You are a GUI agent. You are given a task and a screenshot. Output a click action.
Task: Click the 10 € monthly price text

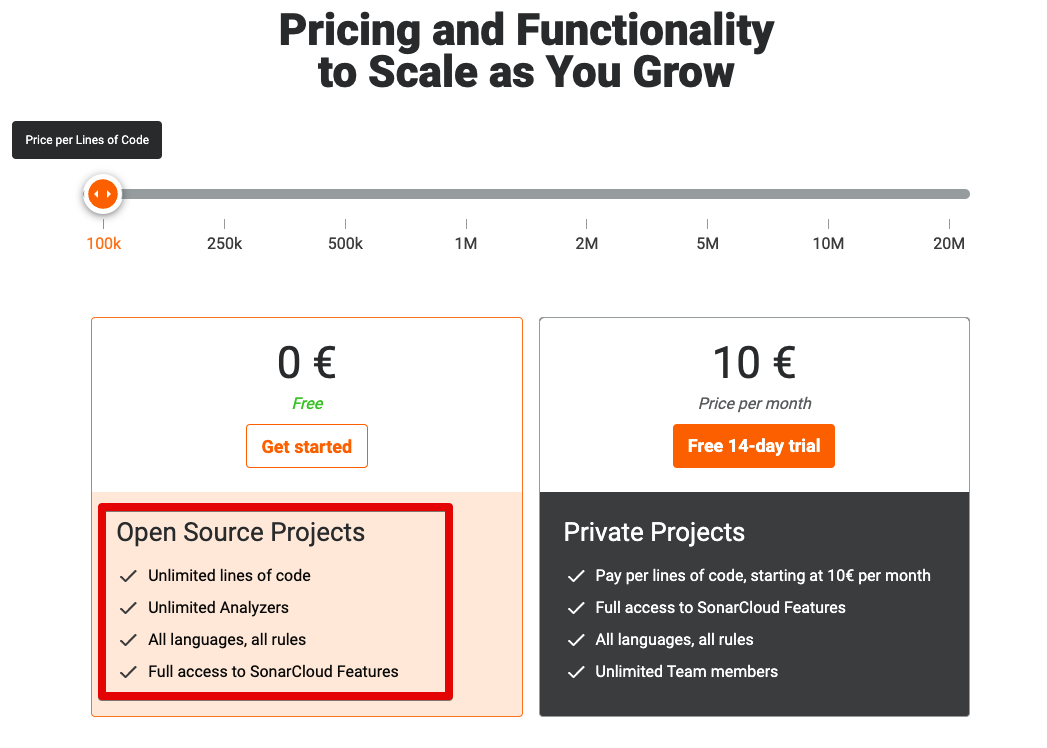pos(753,362)
